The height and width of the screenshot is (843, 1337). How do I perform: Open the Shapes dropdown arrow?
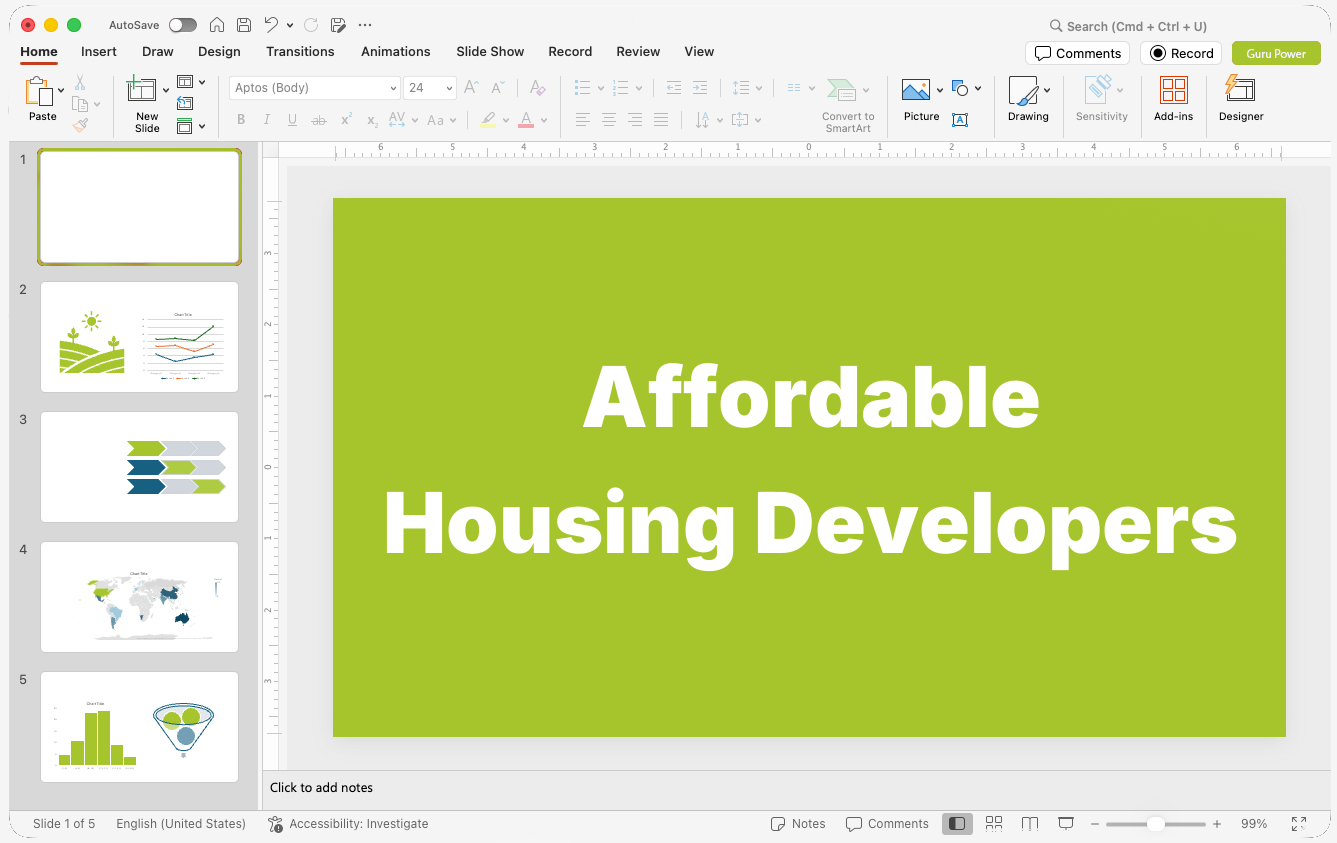click(x=978, y=88)
